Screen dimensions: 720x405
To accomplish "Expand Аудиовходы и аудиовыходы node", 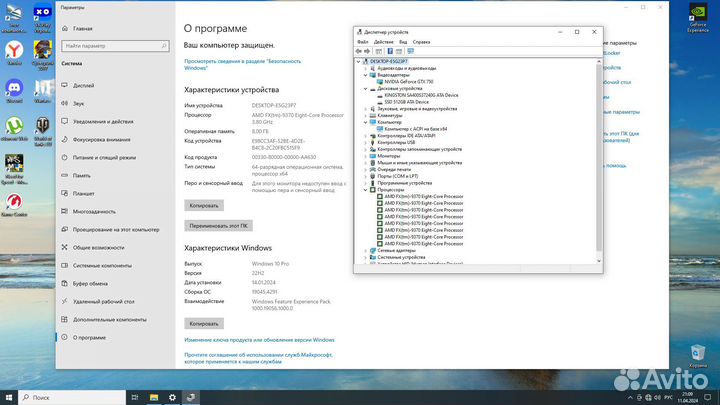I will click(x=366, y=68).
